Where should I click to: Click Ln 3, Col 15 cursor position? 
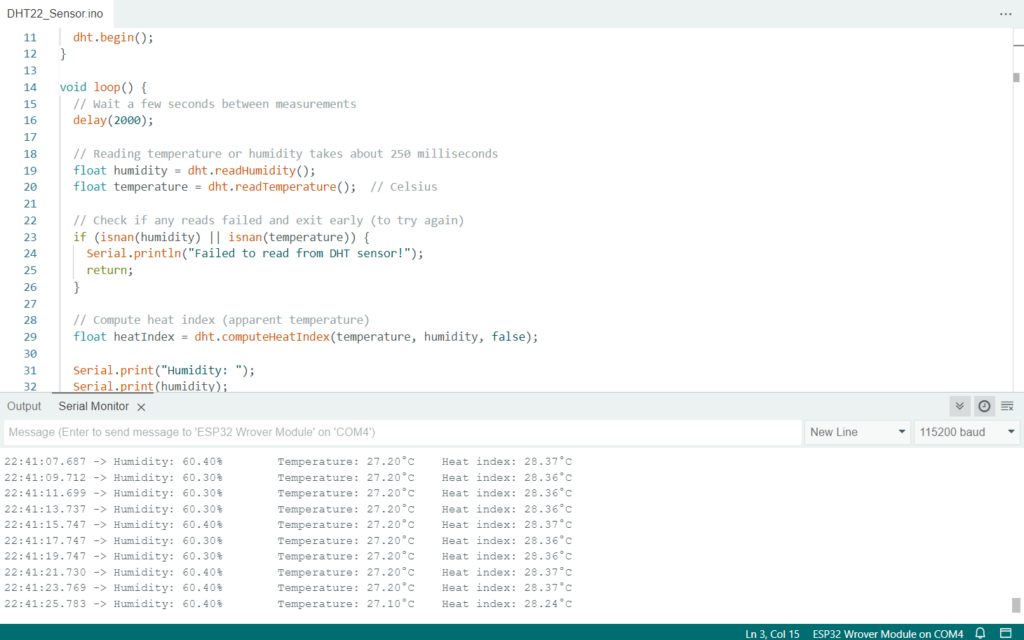[772, 633]
